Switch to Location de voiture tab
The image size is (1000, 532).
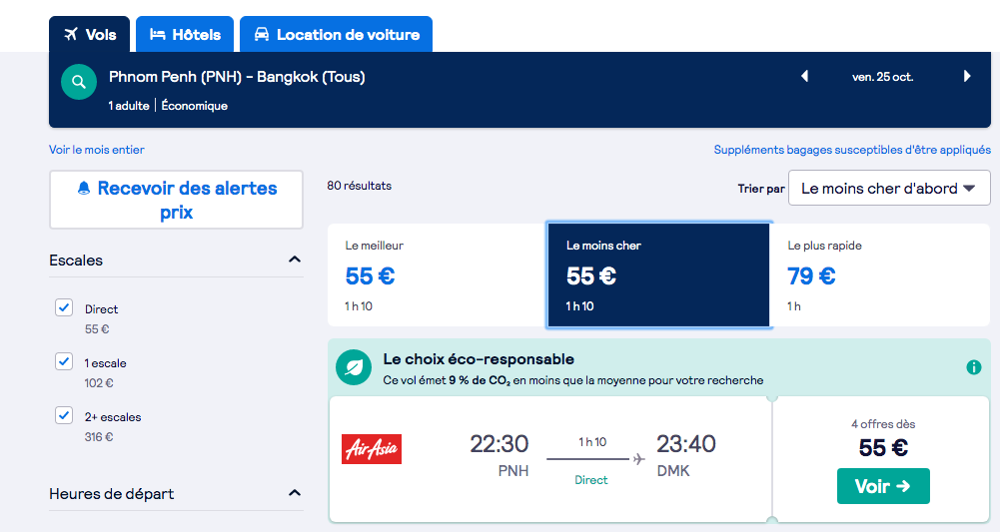point(336,34)
